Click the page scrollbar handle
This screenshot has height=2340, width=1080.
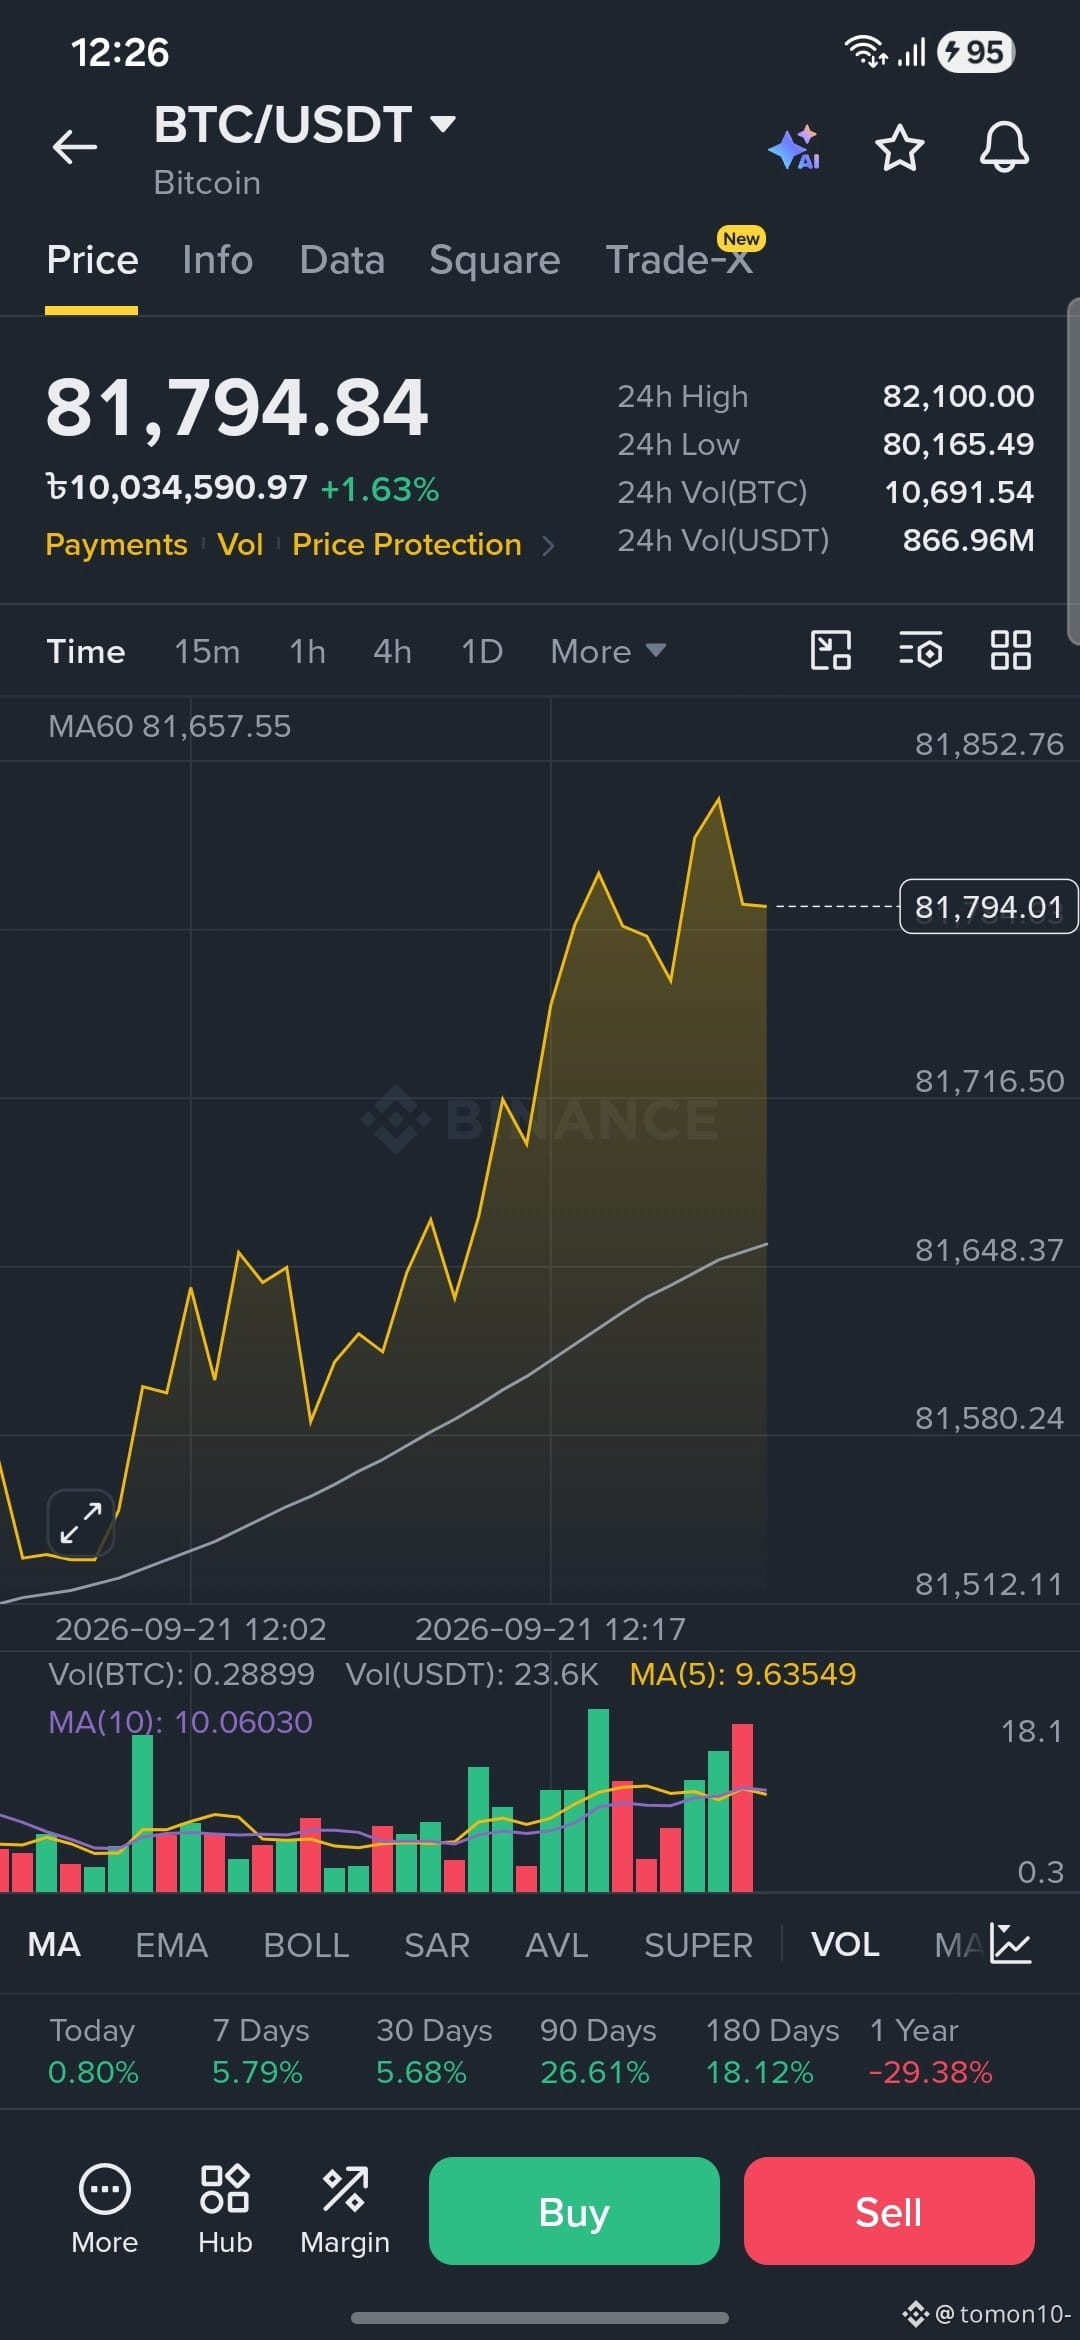[1074, 470]
